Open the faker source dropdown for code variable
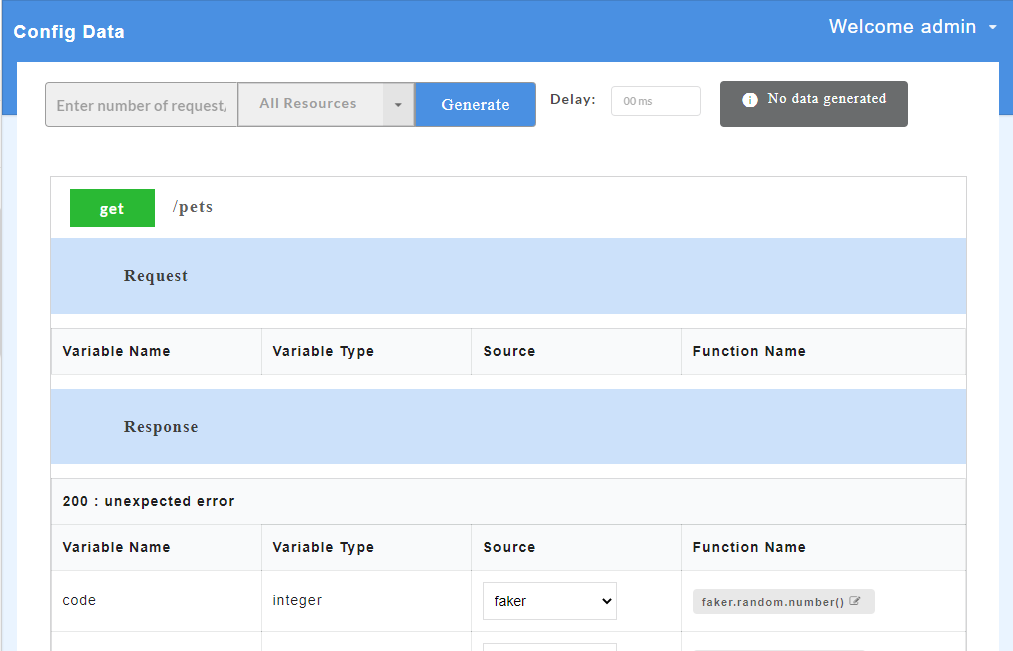Screen dimensions: 1013x651 click(x=549, y=600)
